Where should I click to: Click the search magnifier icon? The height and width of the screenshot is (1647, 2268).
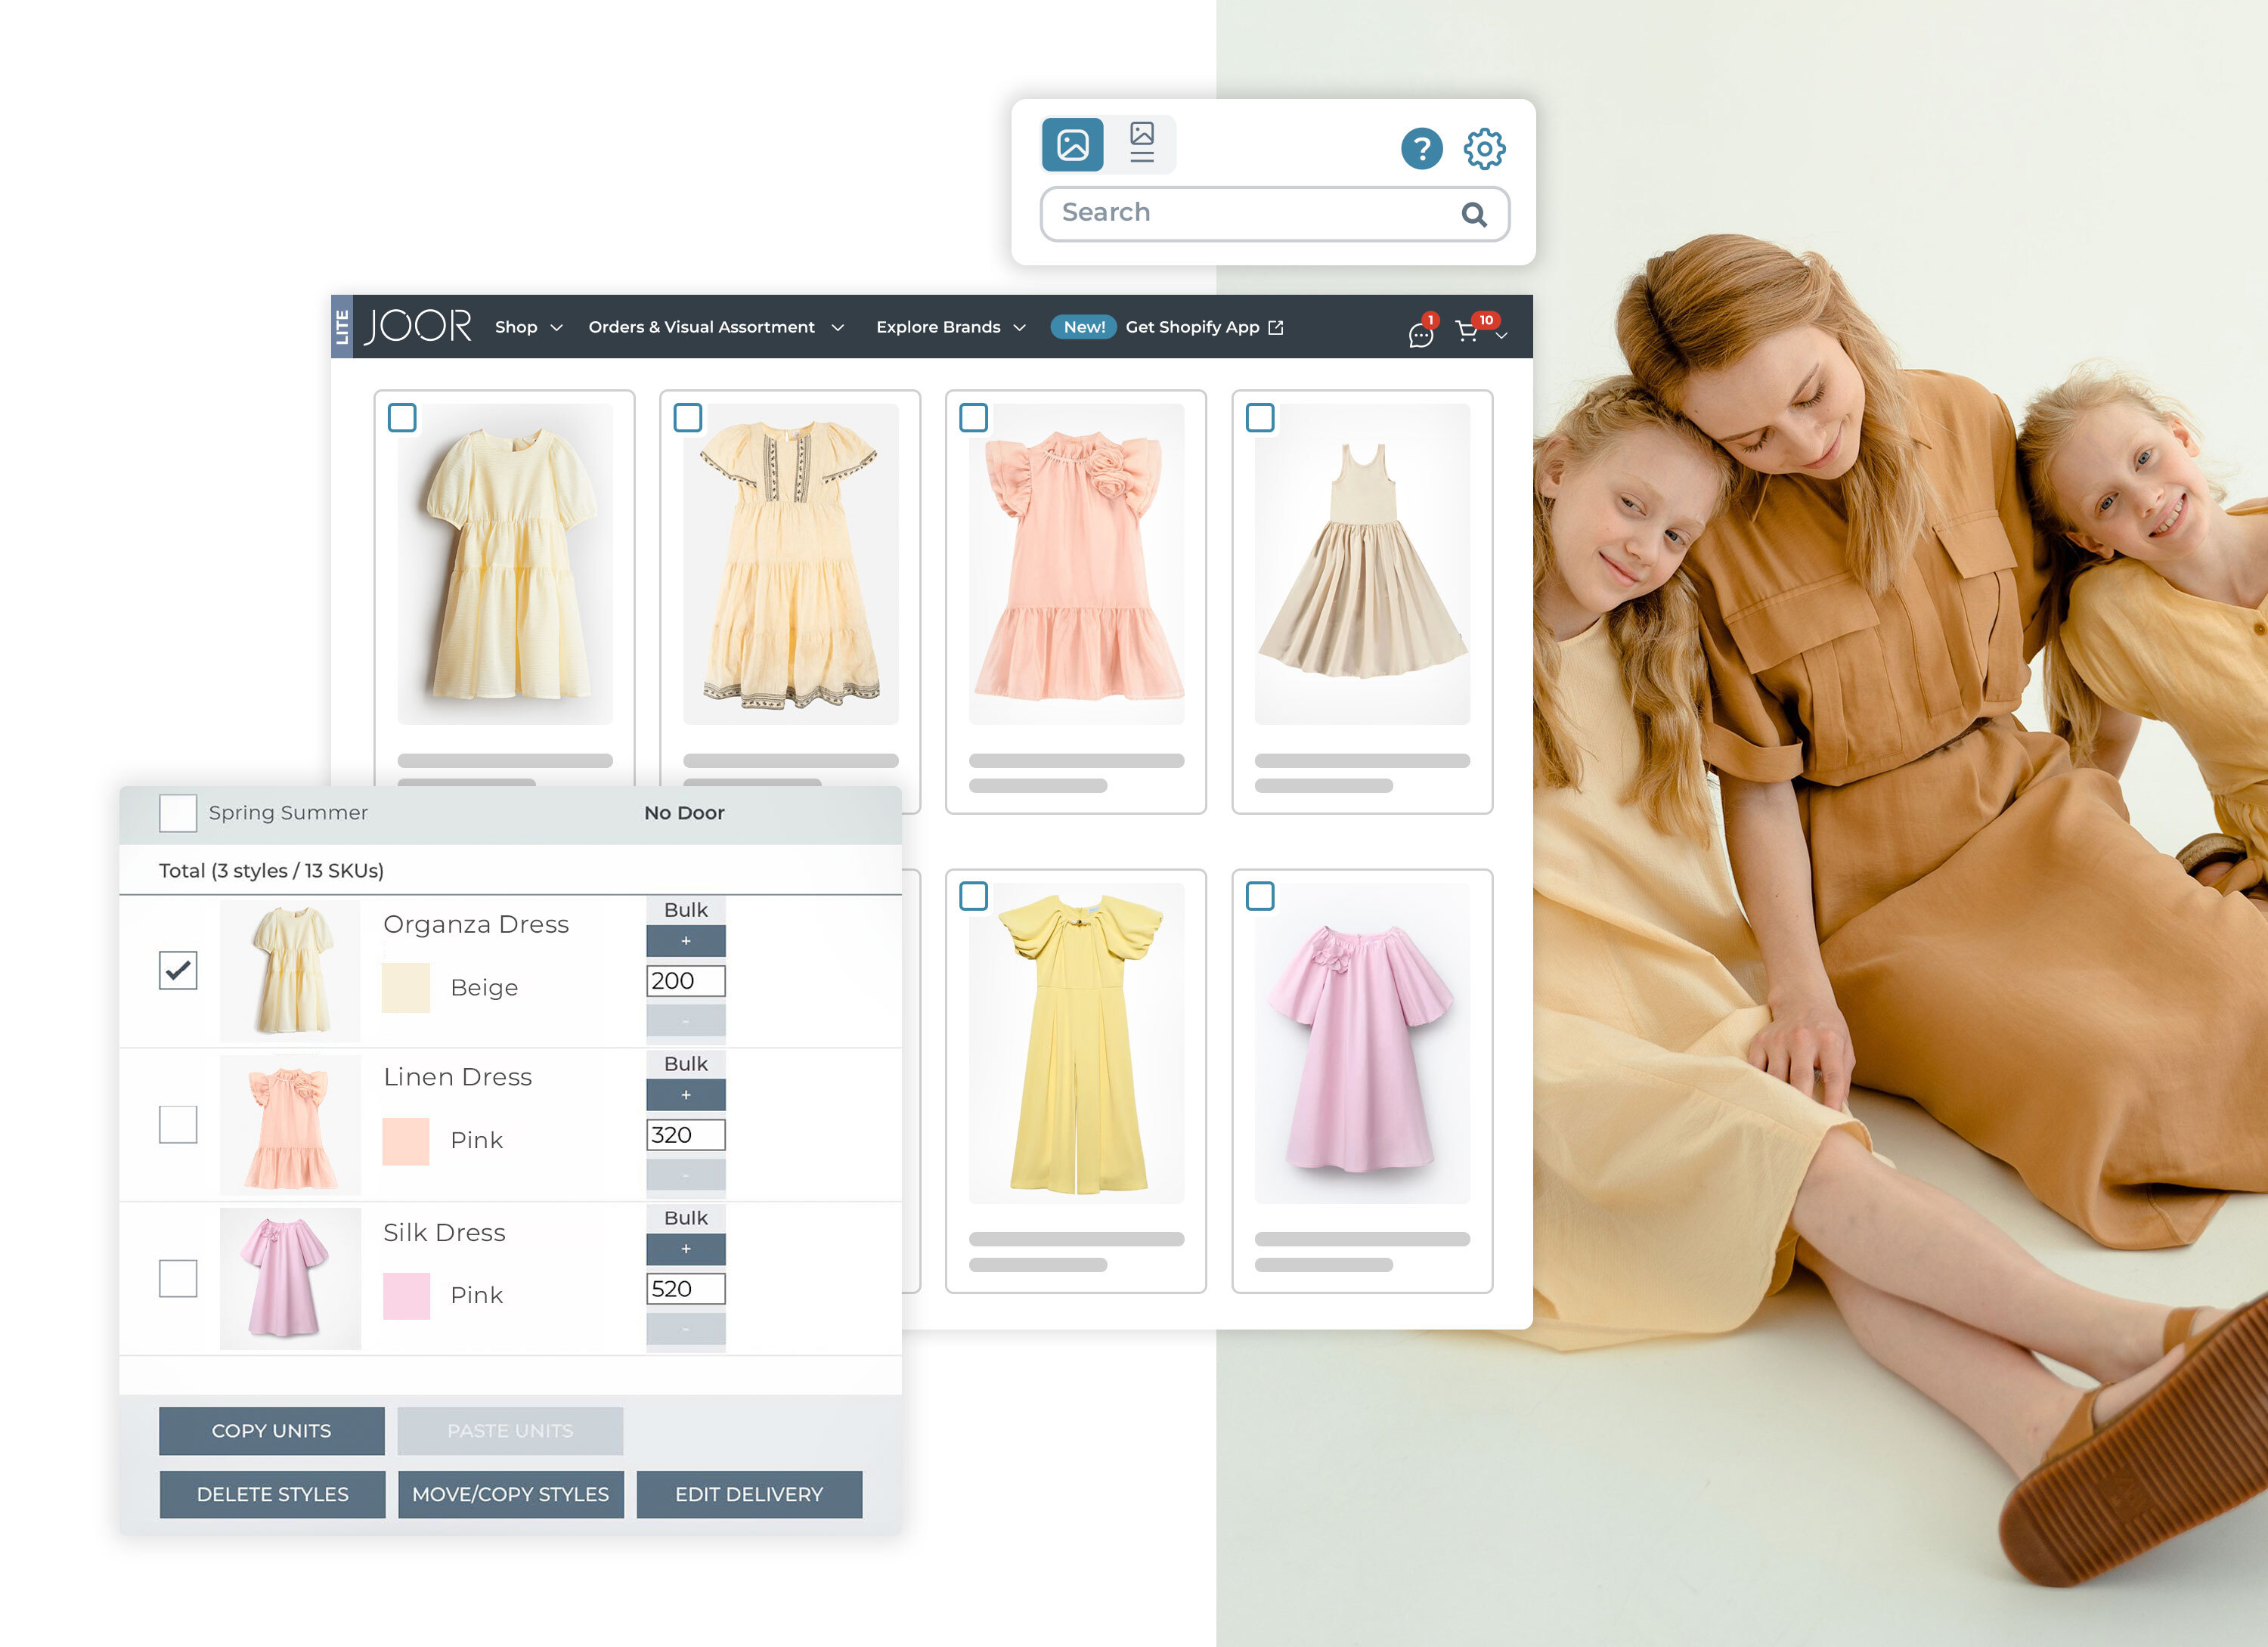coord(1474,213)
